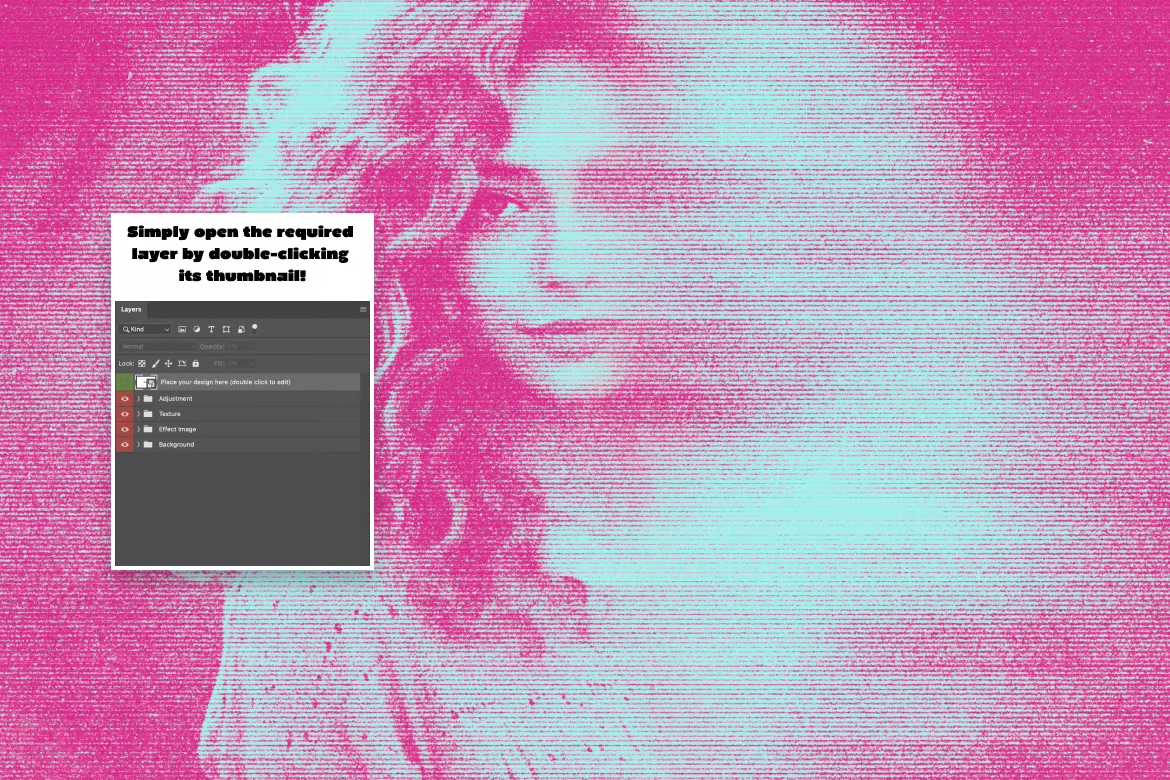Expand the Adjustment group contents
The width and height of the screenshot is (1170, 780).
pos(139,398)
